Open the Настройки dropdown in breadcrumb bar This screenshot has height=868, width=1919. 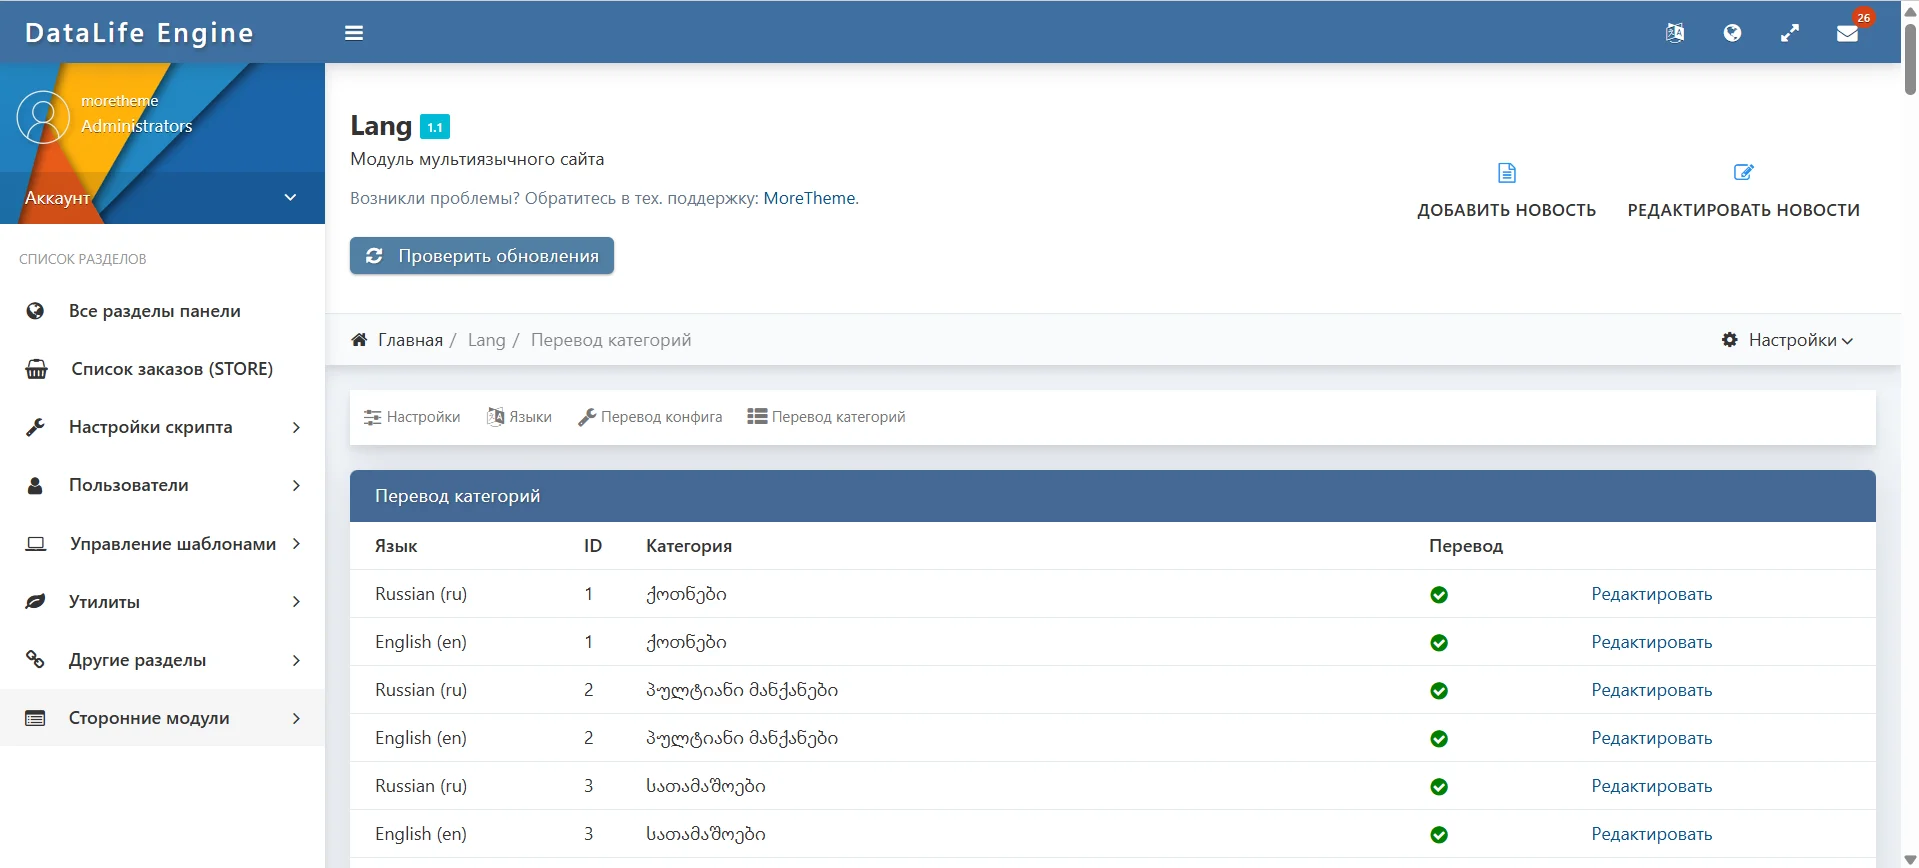pos(1788,340)
